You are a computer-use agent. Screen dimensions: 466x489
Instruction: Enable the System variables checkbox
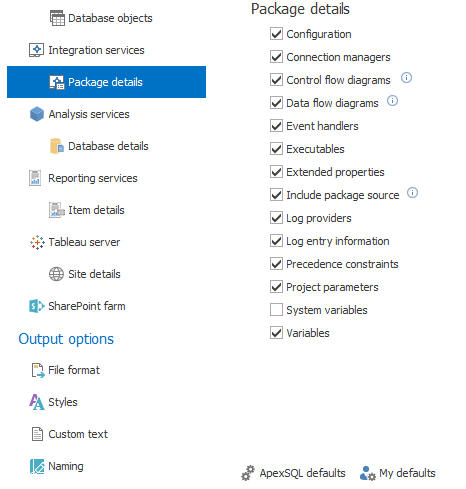[x=276, y=310]
